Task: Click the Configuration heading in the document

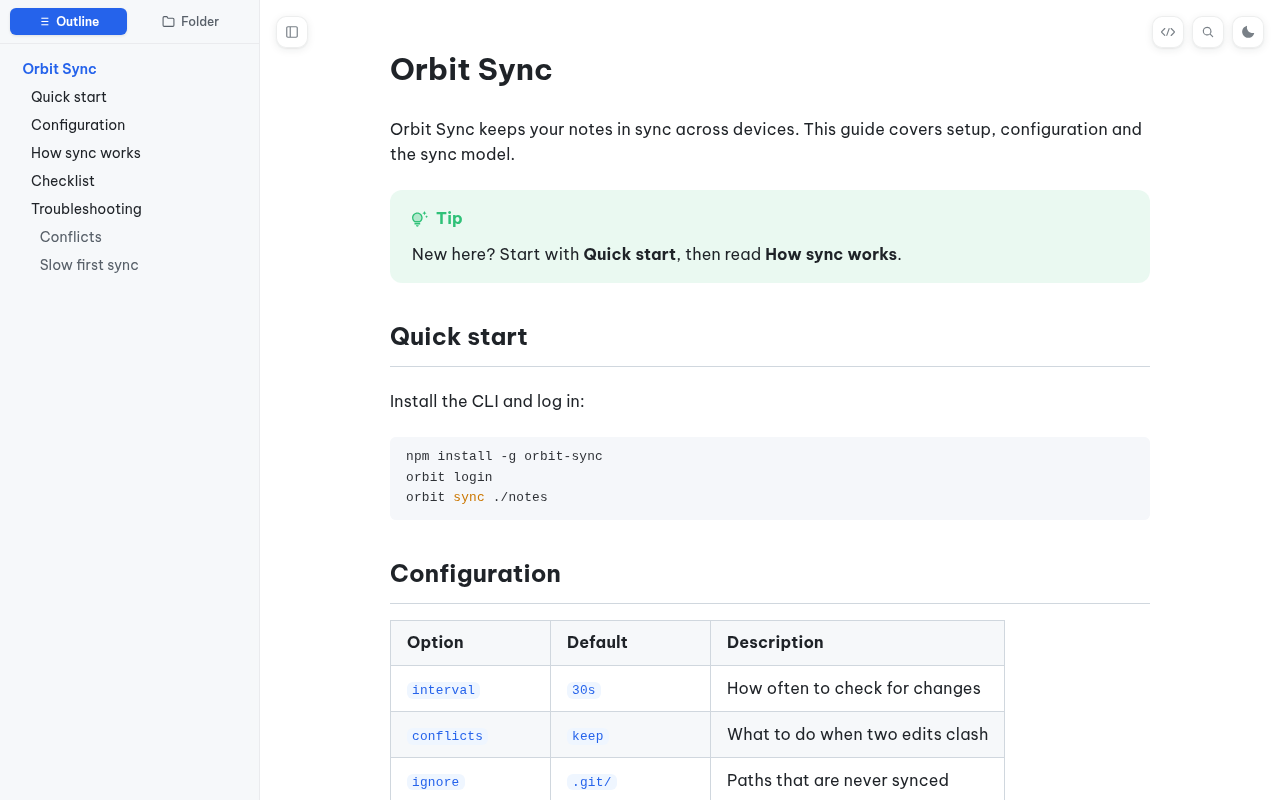Action: pos(475,573)
